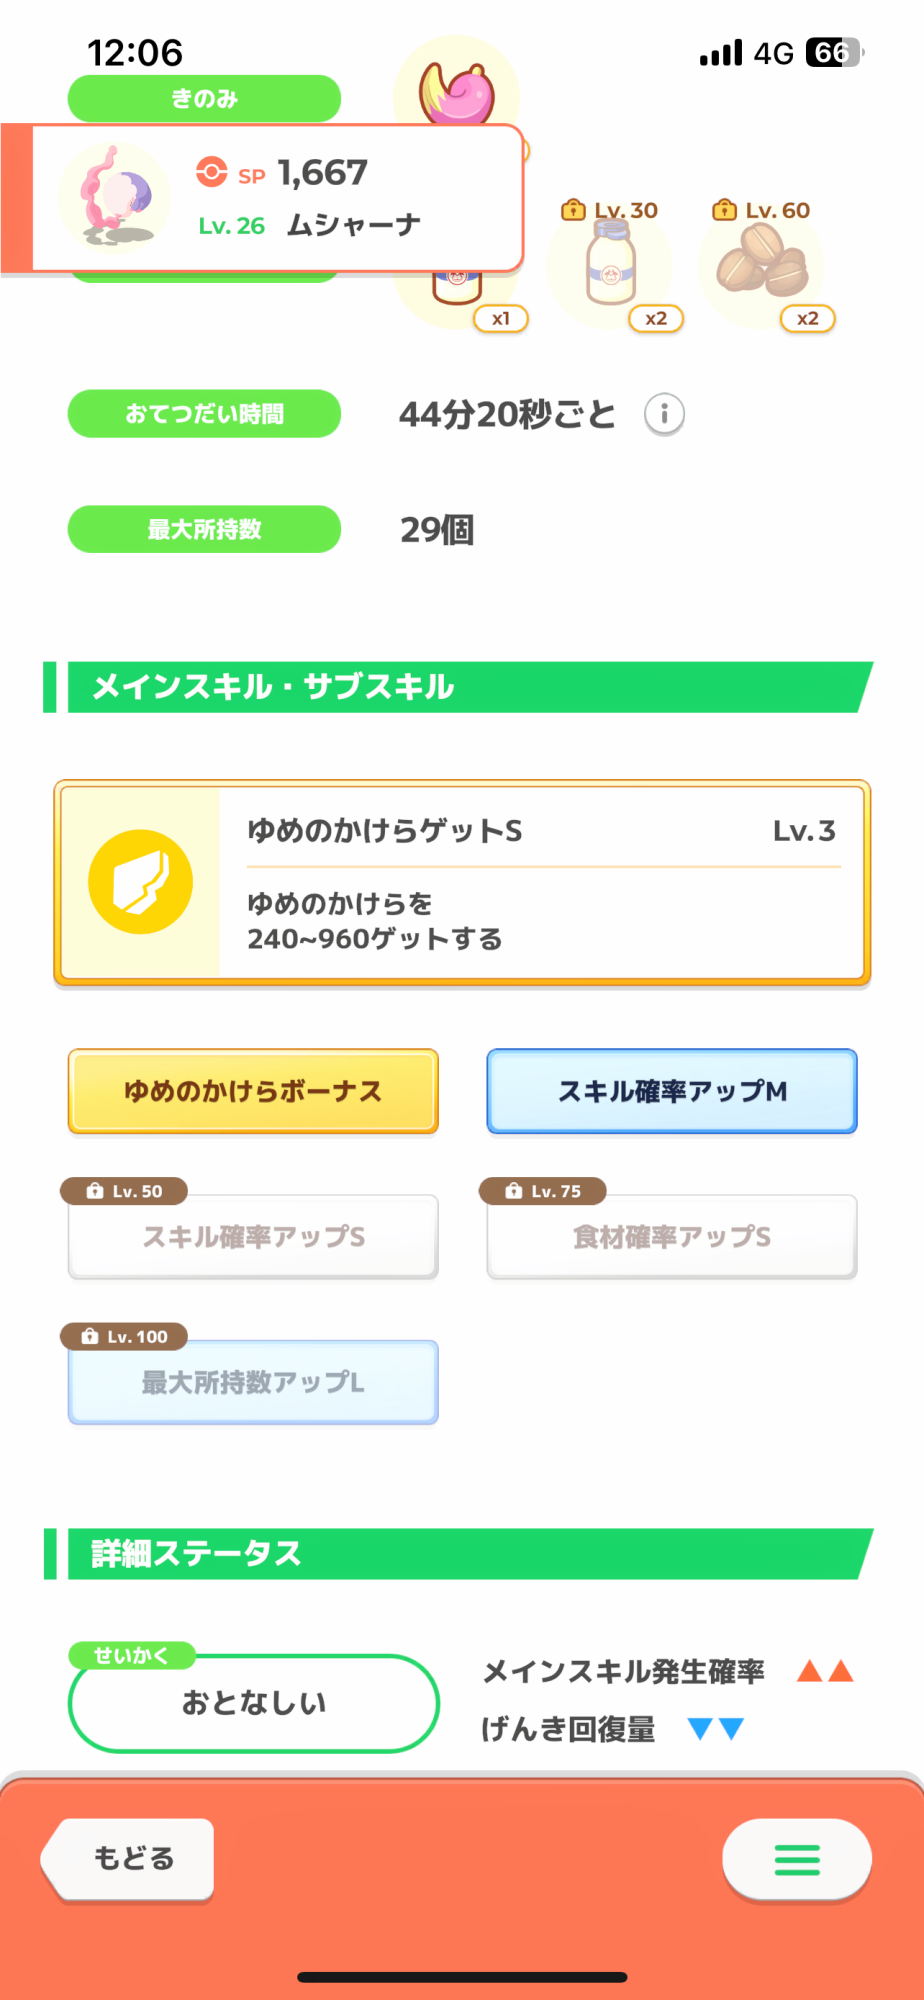Tap the info icon beside helping time
Viewport: 924px width, 2000px height.
click(664, 414)
